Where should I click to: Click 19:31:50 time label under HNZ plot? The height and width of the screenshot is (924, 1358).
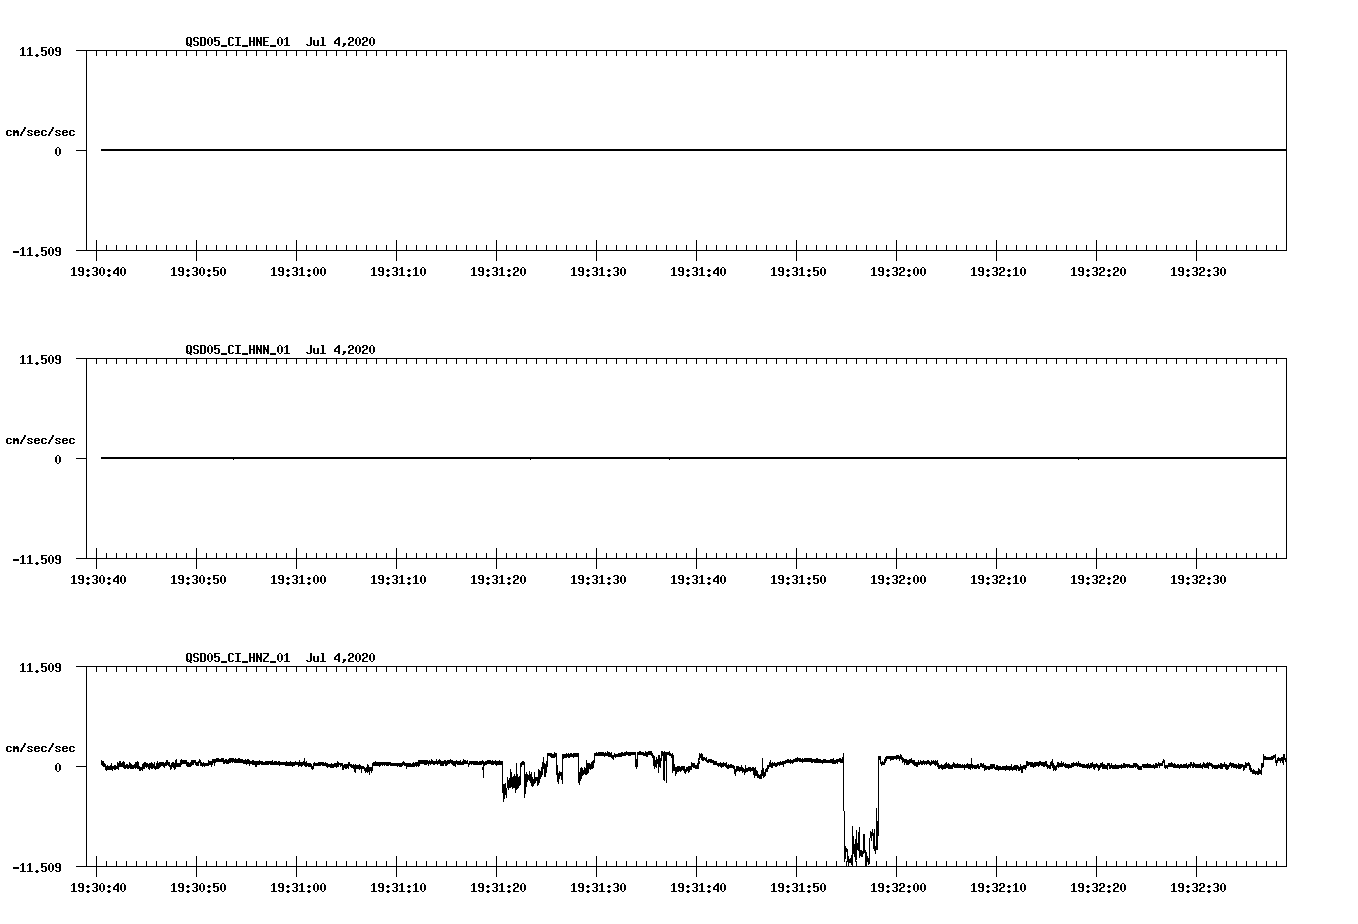pyautogui.click(x=798, y=888)
